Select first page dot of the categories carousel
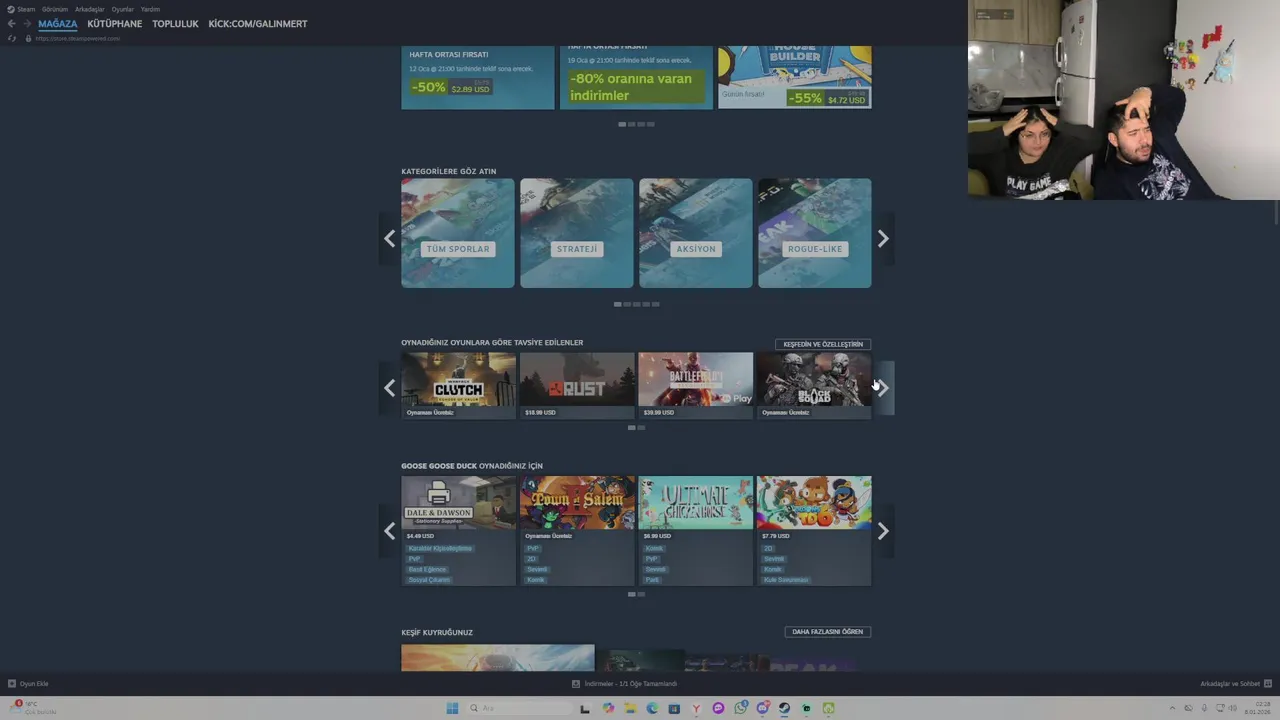Viewport: 1280px width, 720px height. [618, 304]
